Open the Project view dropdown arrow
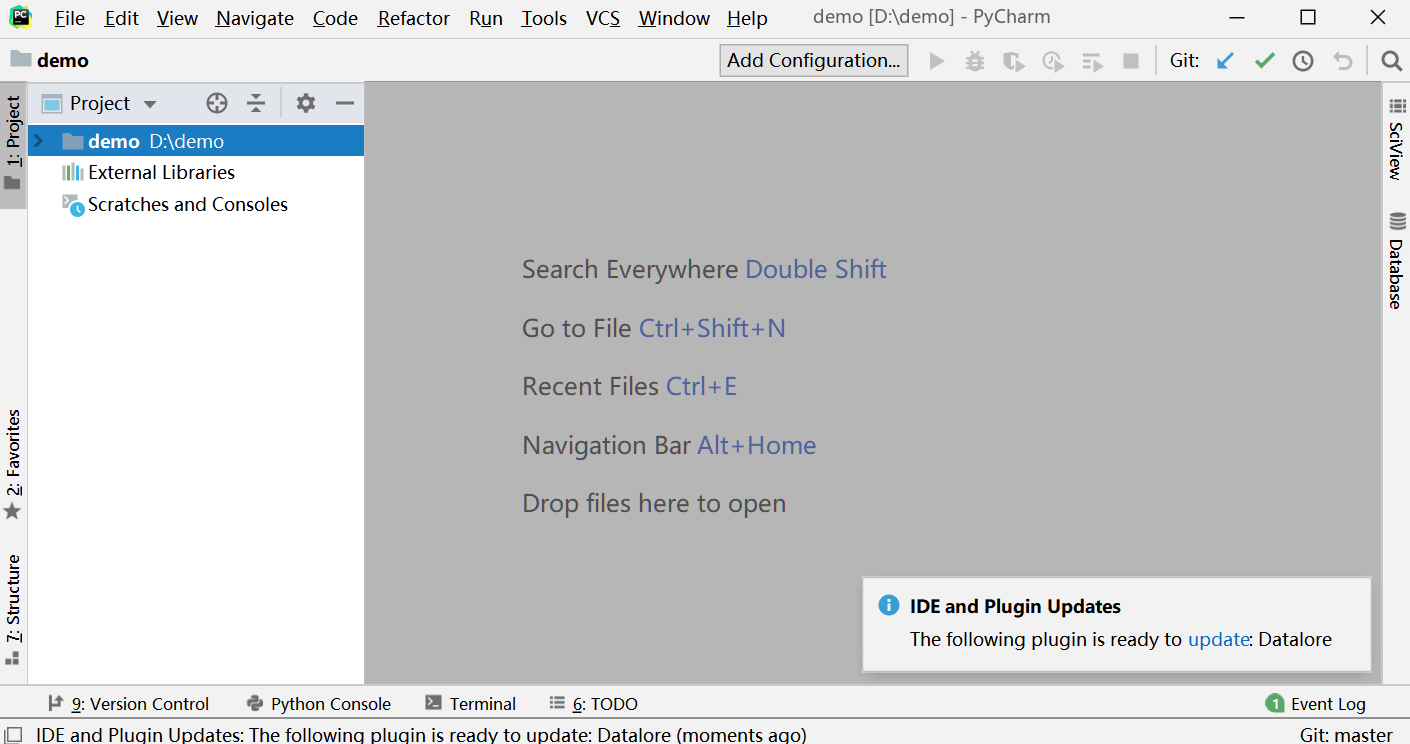1410x744 pixels. (x=150, y=104)
